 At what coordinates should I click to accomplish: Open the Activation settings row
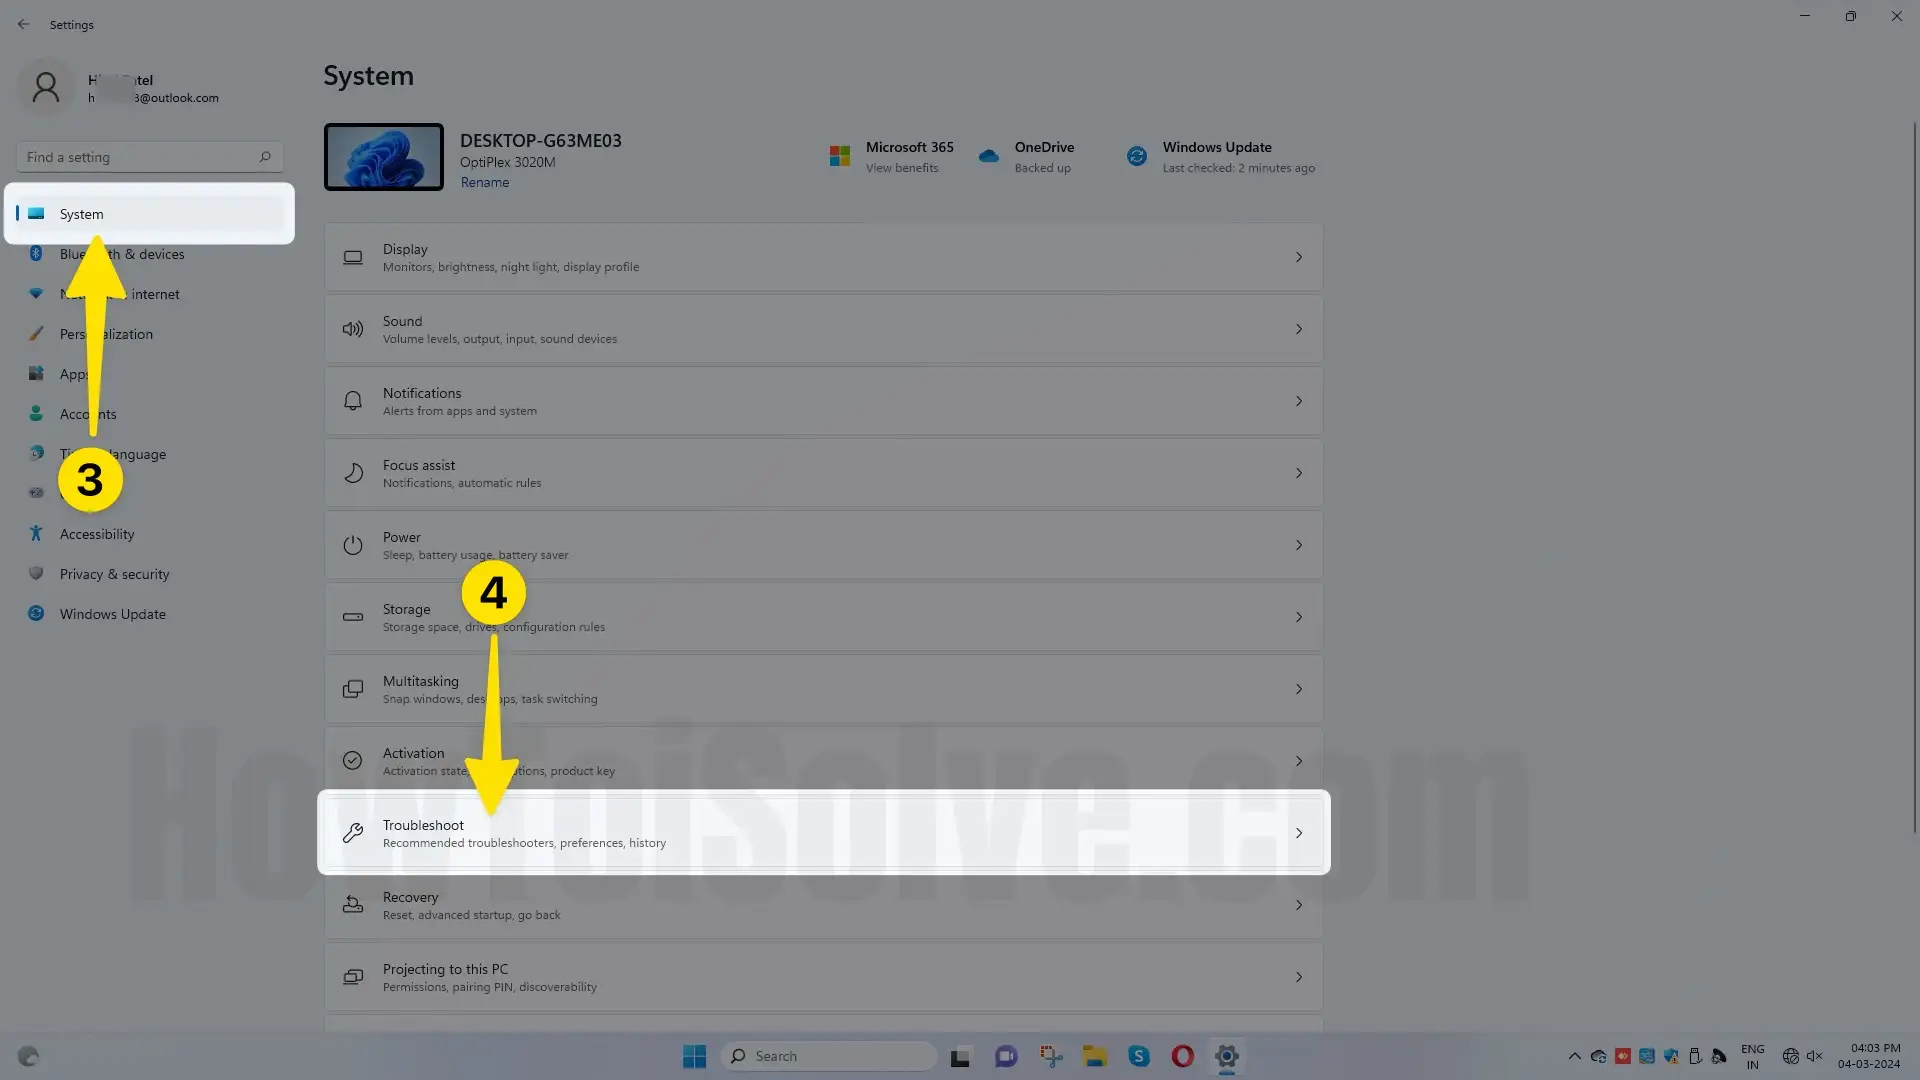click(823, 761)
